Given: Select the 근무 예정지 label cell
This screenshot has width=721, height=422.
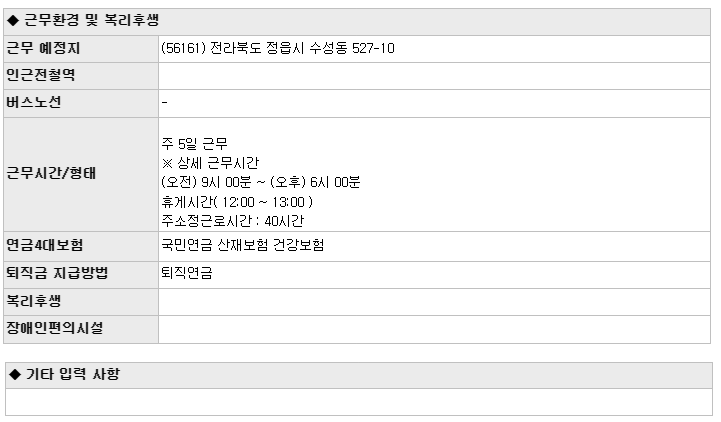Looking at the screenshot, I should 81,49.
